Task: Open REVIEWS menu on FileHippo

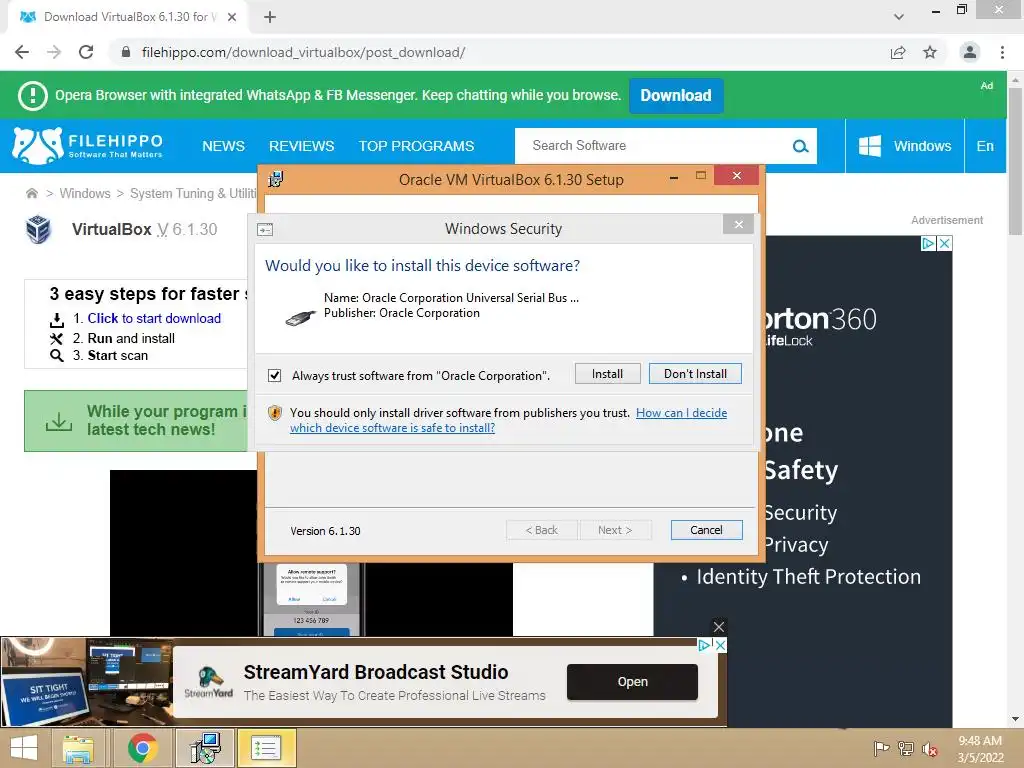Action: [302, 146]
